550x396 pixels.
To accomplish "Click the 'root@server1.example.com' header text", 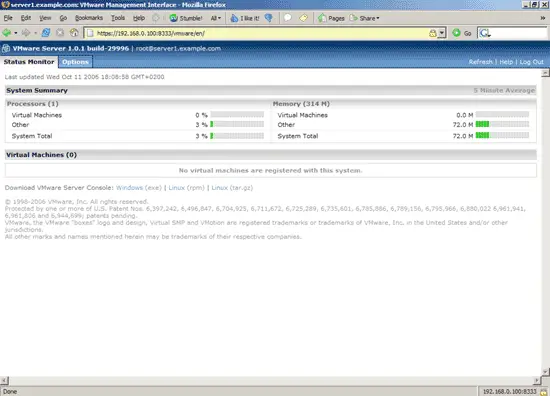I will [178, 48].
